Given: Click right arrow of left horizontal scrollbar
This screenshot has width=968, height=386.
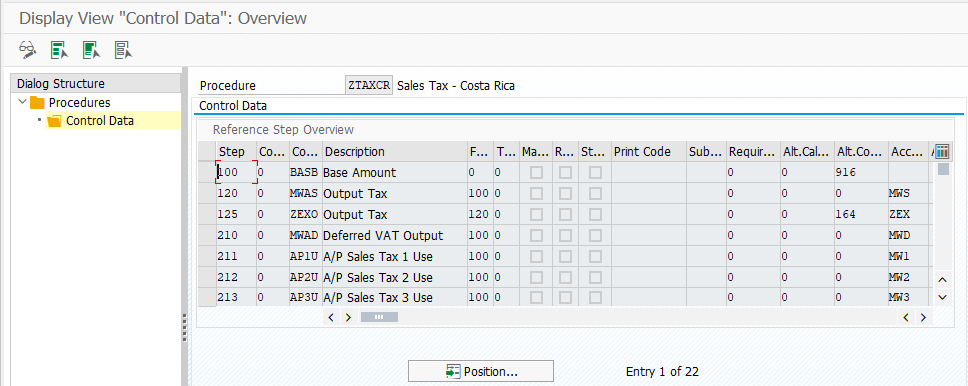Looking at the screenshot, I should 348,317.
